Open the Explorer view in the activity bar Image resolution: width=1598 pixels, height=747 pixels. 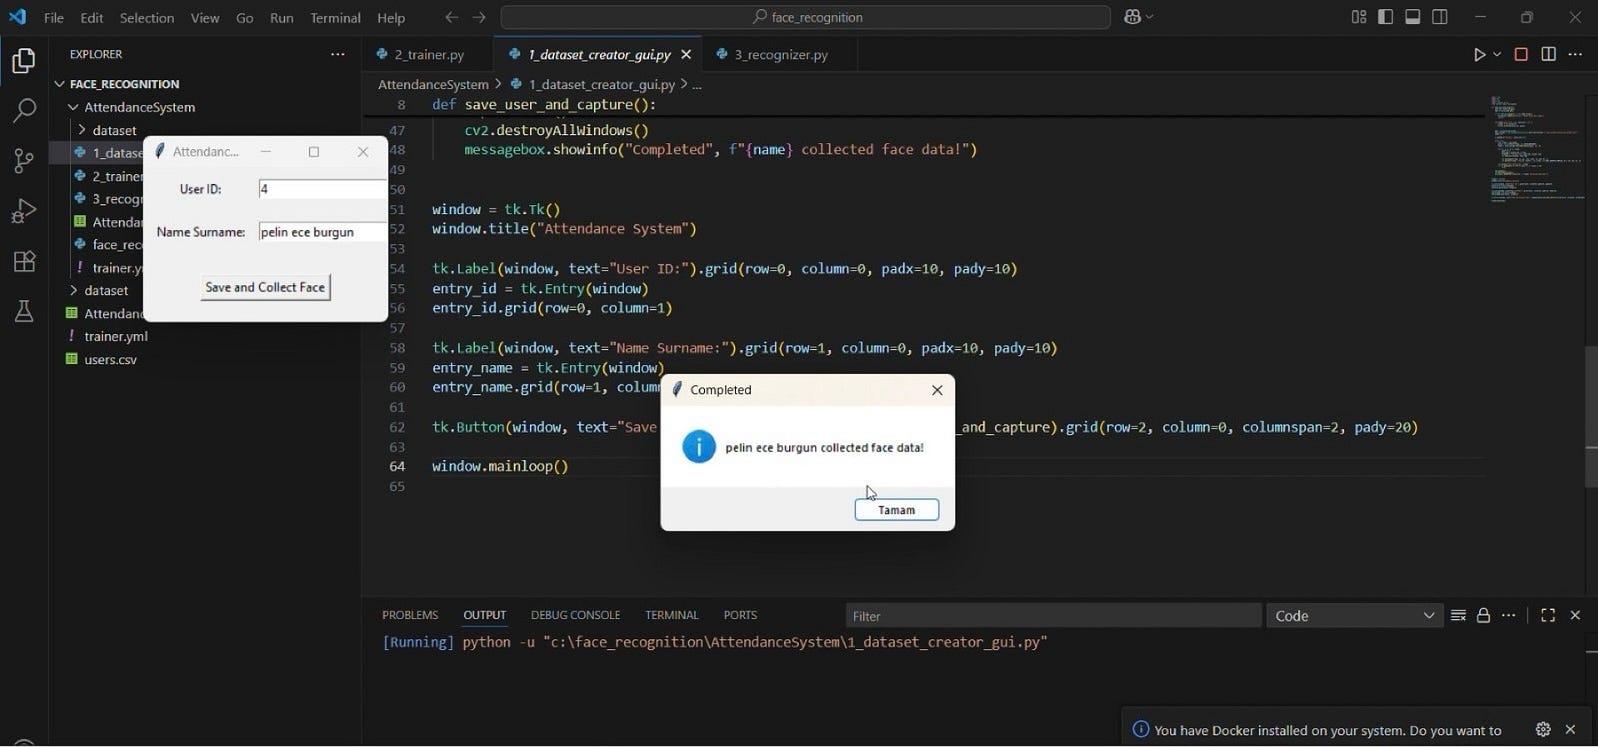tap(24, 61)
